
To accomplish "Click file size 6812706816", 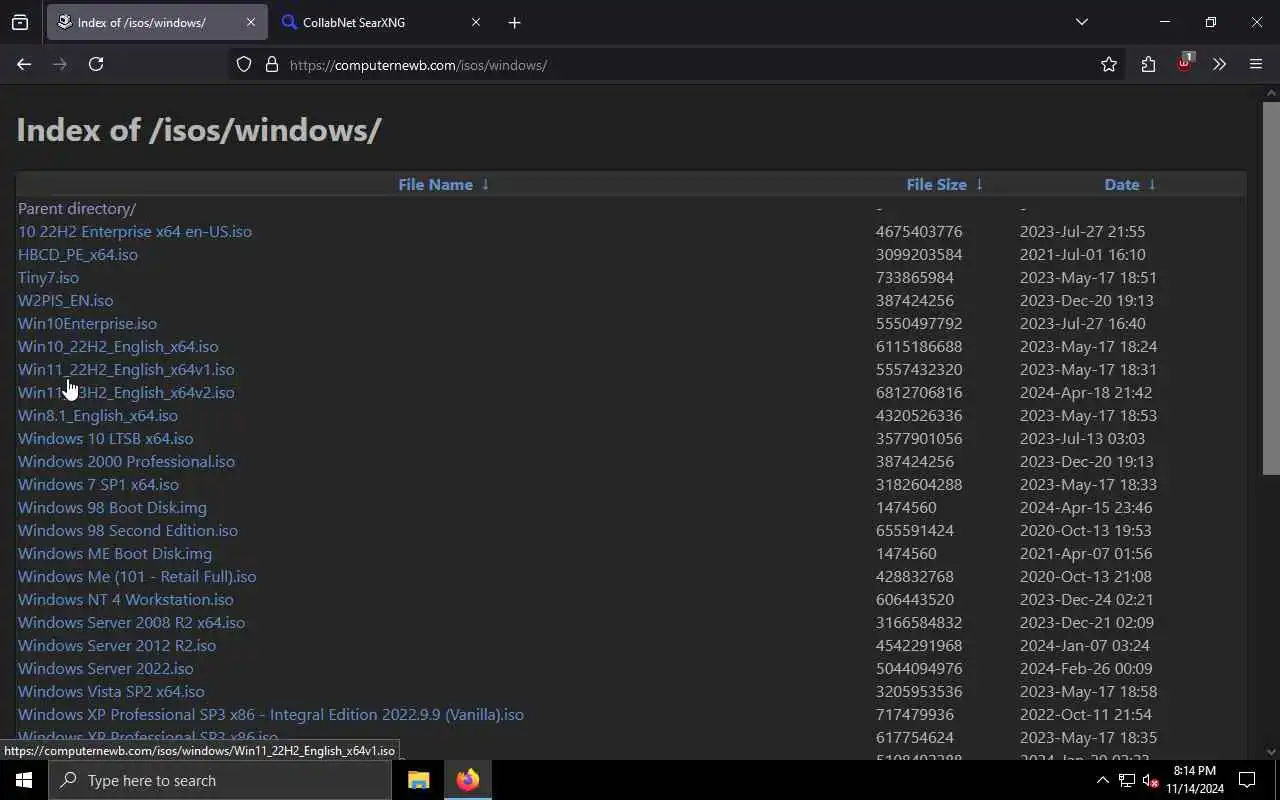I will point(919,392).
